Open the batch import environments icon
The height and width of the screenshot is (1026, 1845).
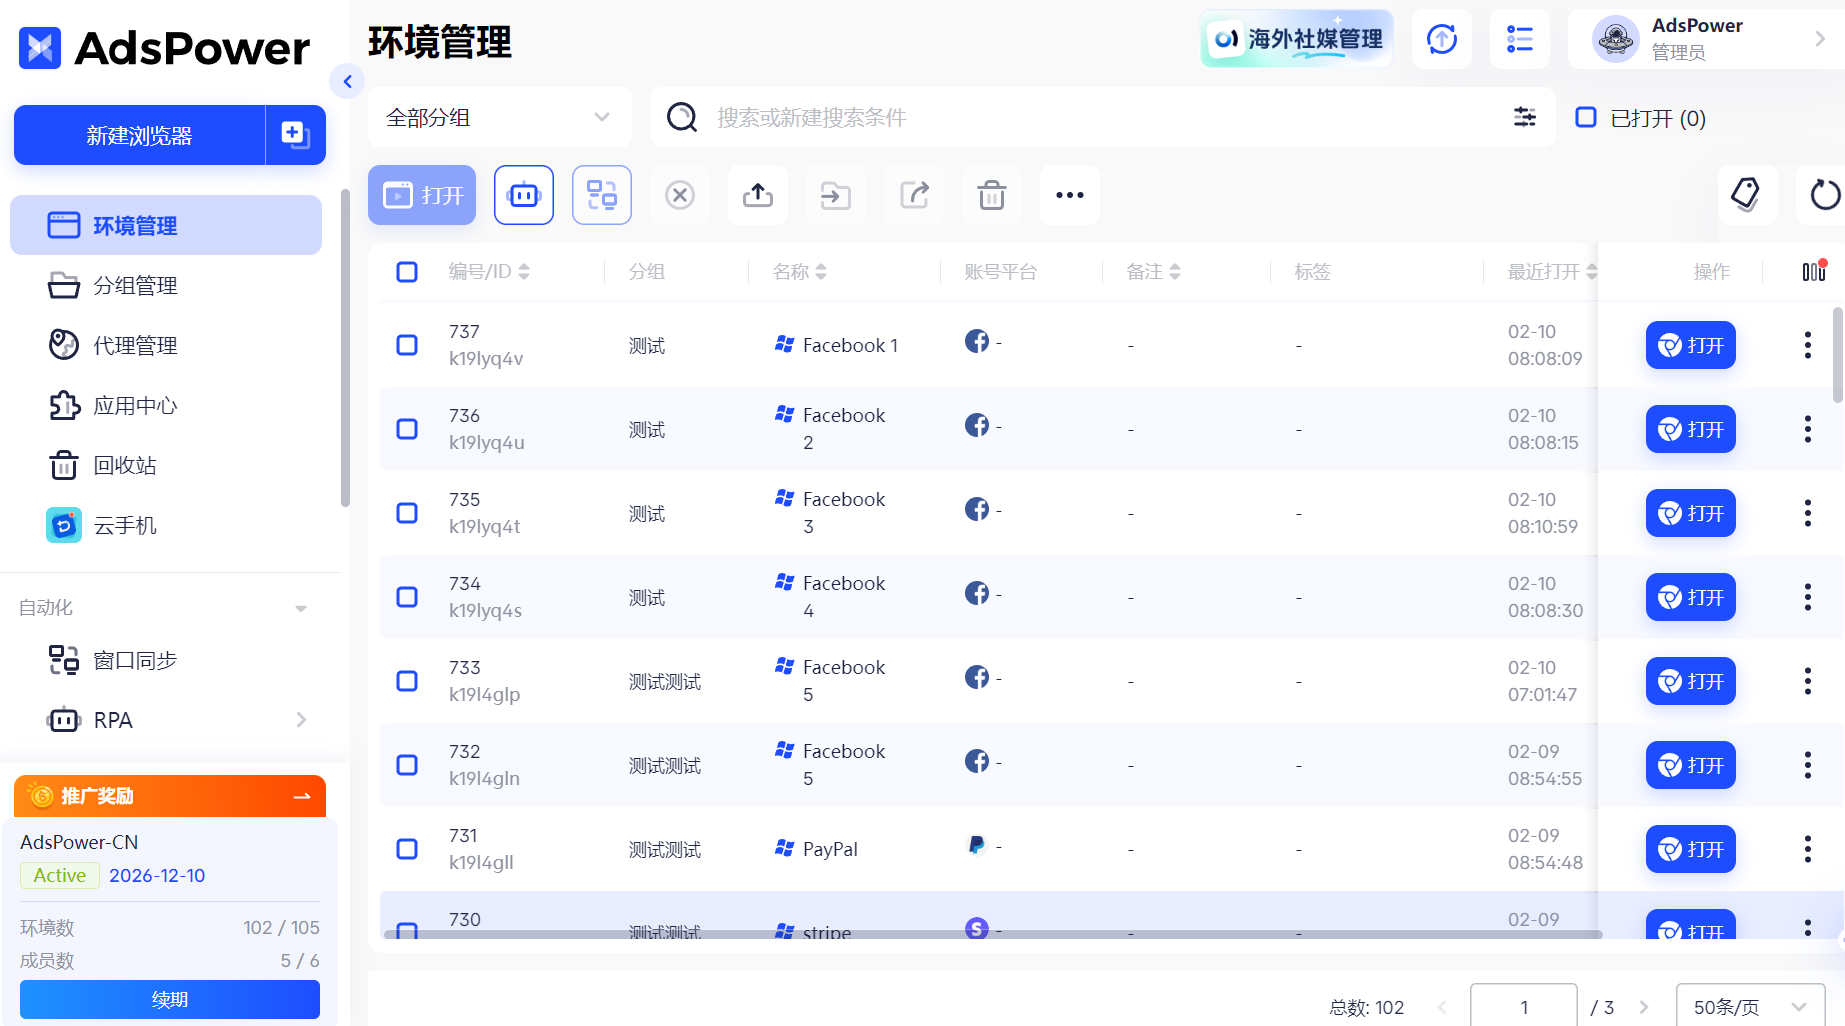[x=757, y=195]
